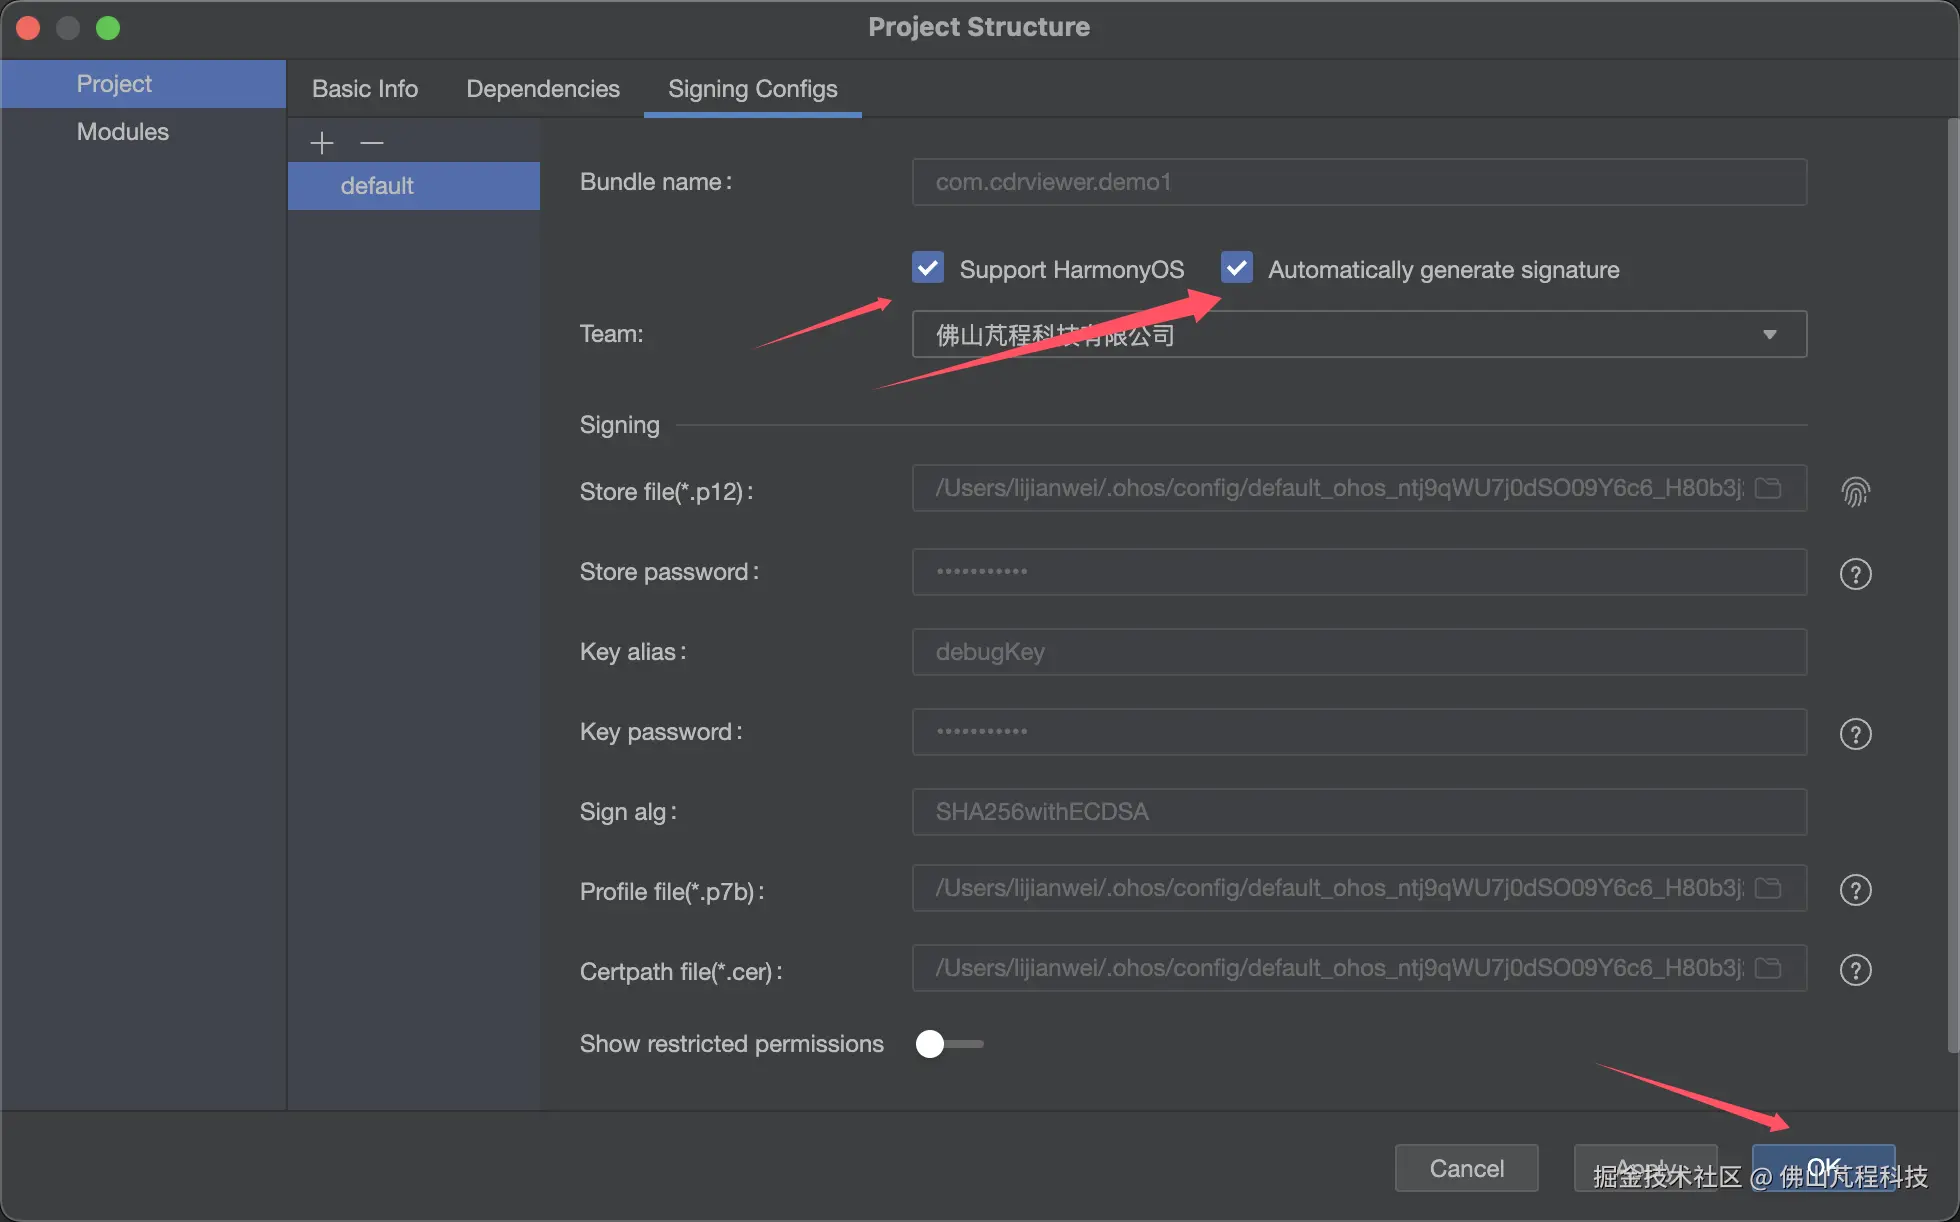Open the Dependencies tab
Image resolution: width=1960 pixels, height=1222 pixels.
tap(543, 89)
